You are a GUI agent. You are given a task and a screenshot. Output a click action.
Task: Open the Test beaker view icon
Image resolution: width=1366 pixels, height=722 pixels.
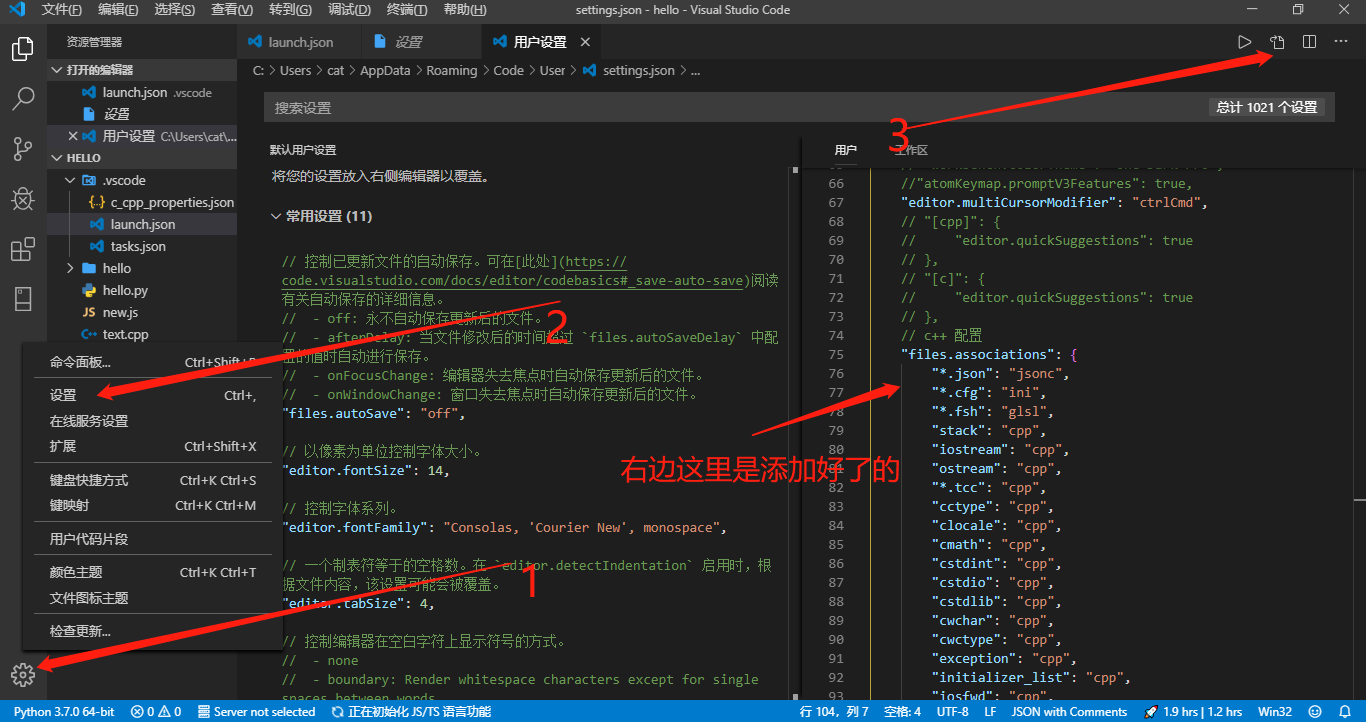pyautogui.click(x=23, y=299)
